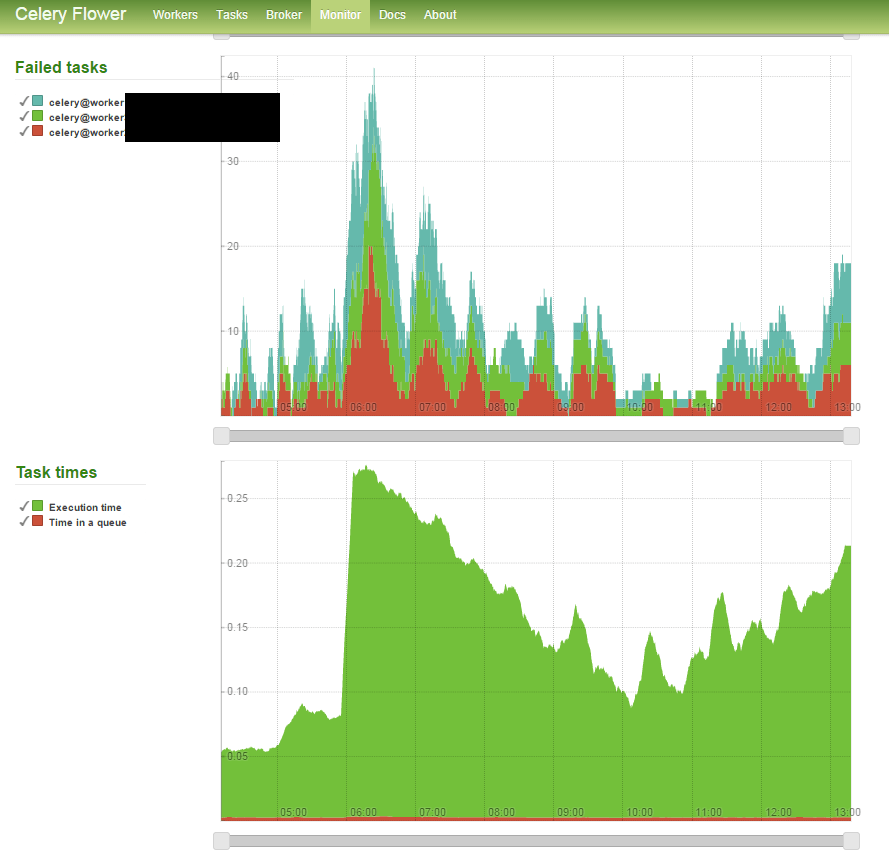Click the Task times range slider track

pyautogui.click(x=536, y=841)
